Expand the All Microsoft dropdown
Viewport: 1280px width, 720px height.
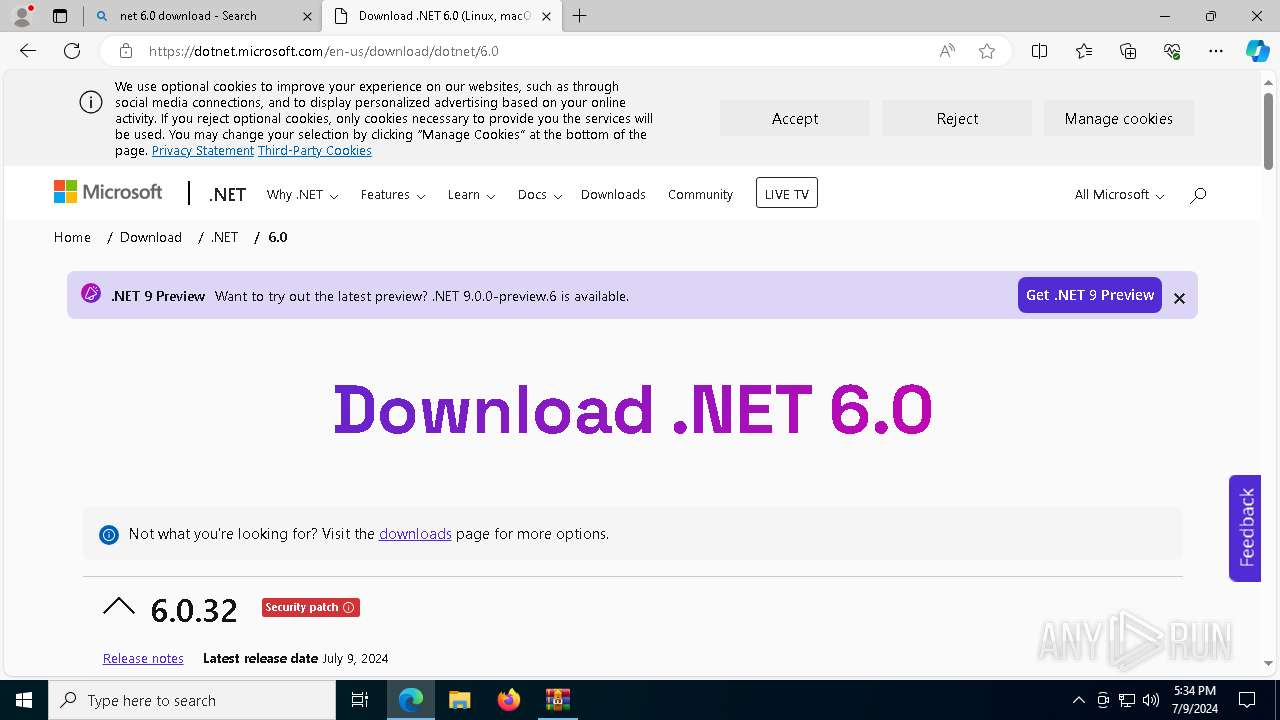tap(1119, 195)
